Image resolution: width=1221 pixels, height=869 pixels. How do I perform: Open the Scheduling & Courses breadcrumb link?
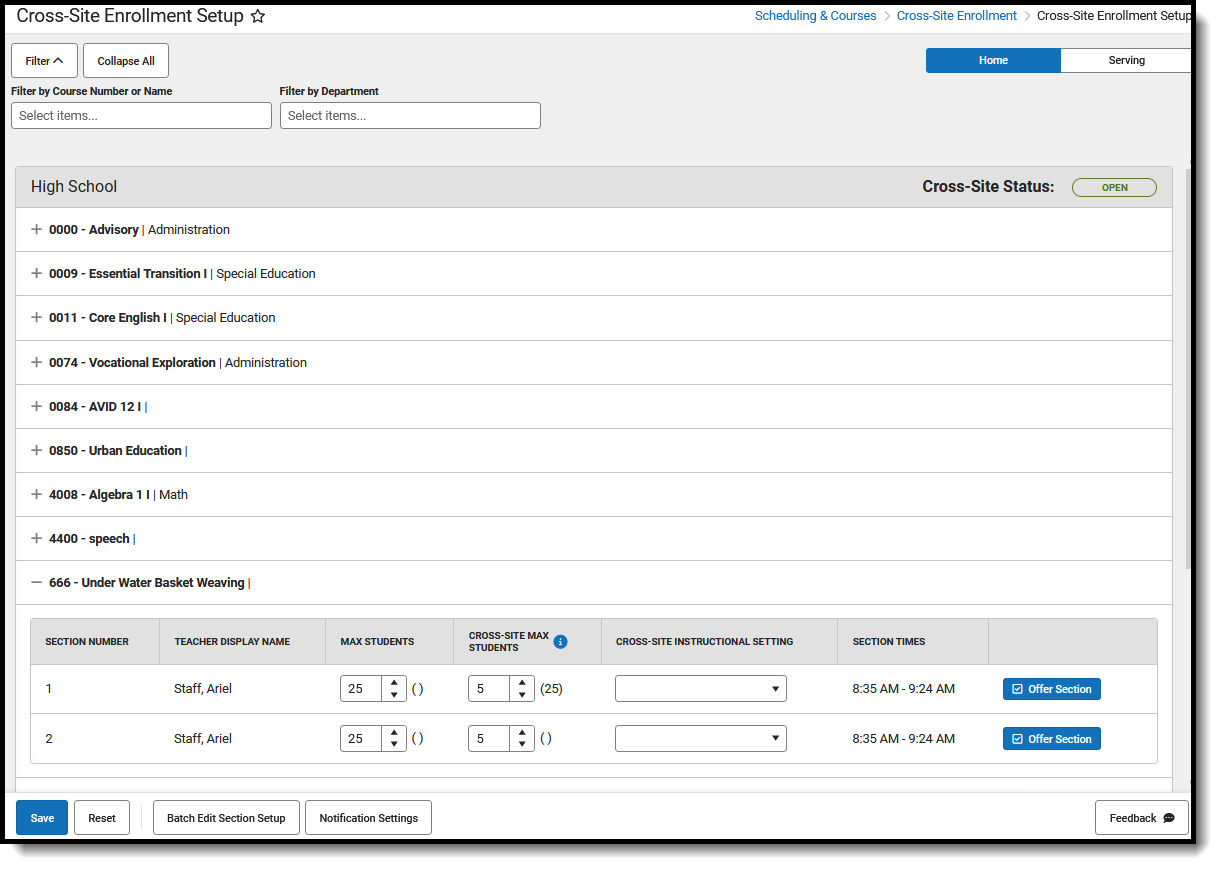tap(815, 16)
